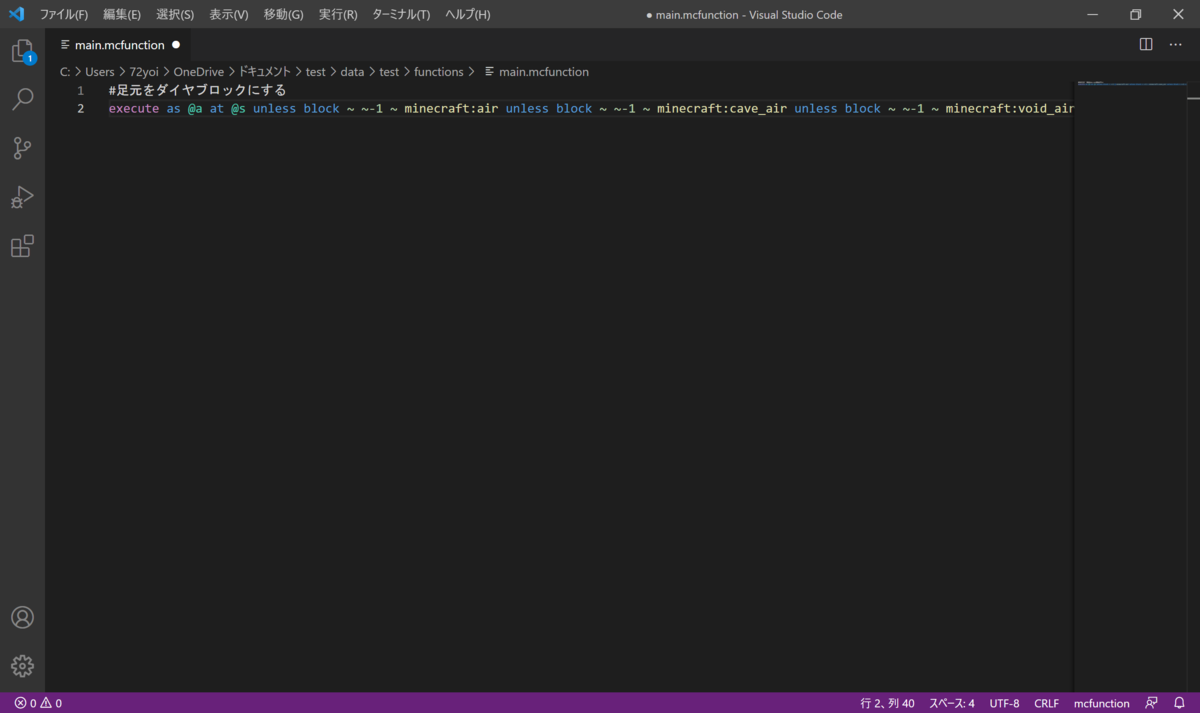
Task: Open the Extensions view icon
Action: tap(22, 246)
